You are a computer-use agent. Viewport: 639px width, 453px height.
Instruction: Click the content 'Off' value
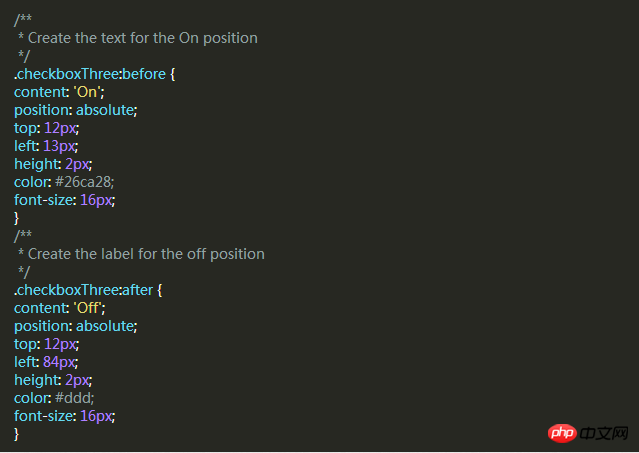tap(89, 308)
